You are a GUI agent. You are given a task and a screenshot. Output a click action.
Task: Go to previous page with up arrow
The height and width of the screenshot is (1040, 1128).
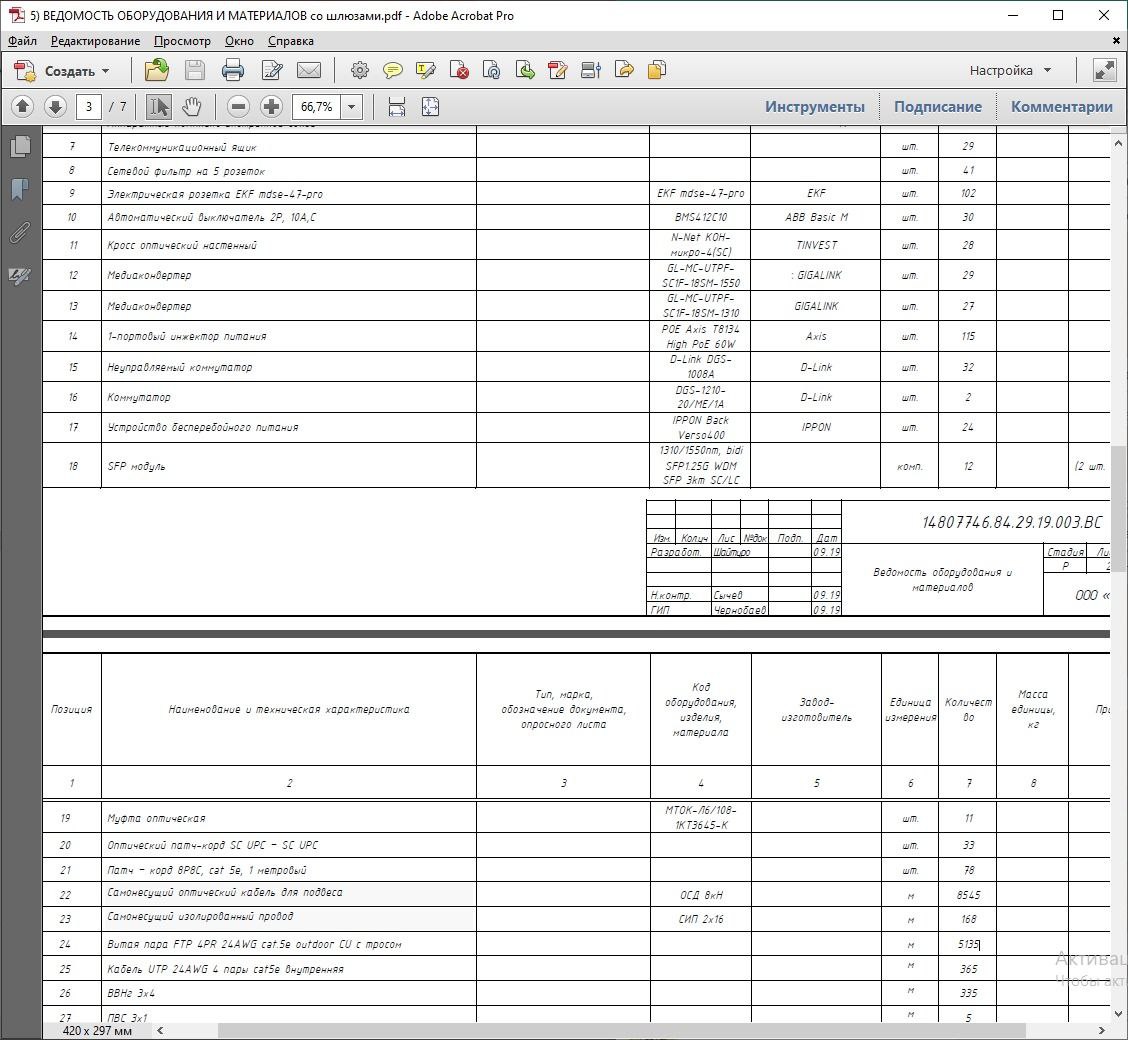[x=22, y=107]
